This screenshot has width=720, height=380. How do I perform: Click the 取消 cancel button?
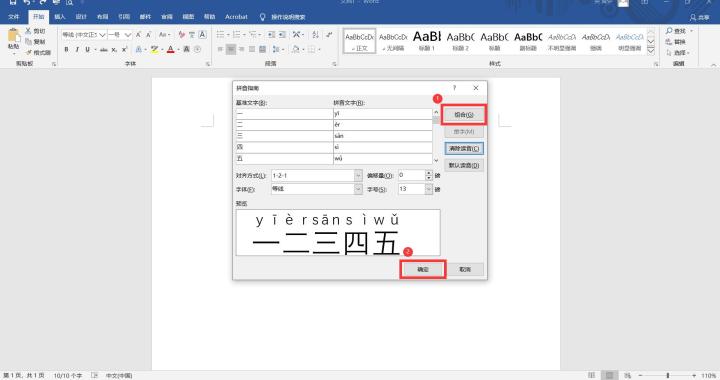(465, 269)
